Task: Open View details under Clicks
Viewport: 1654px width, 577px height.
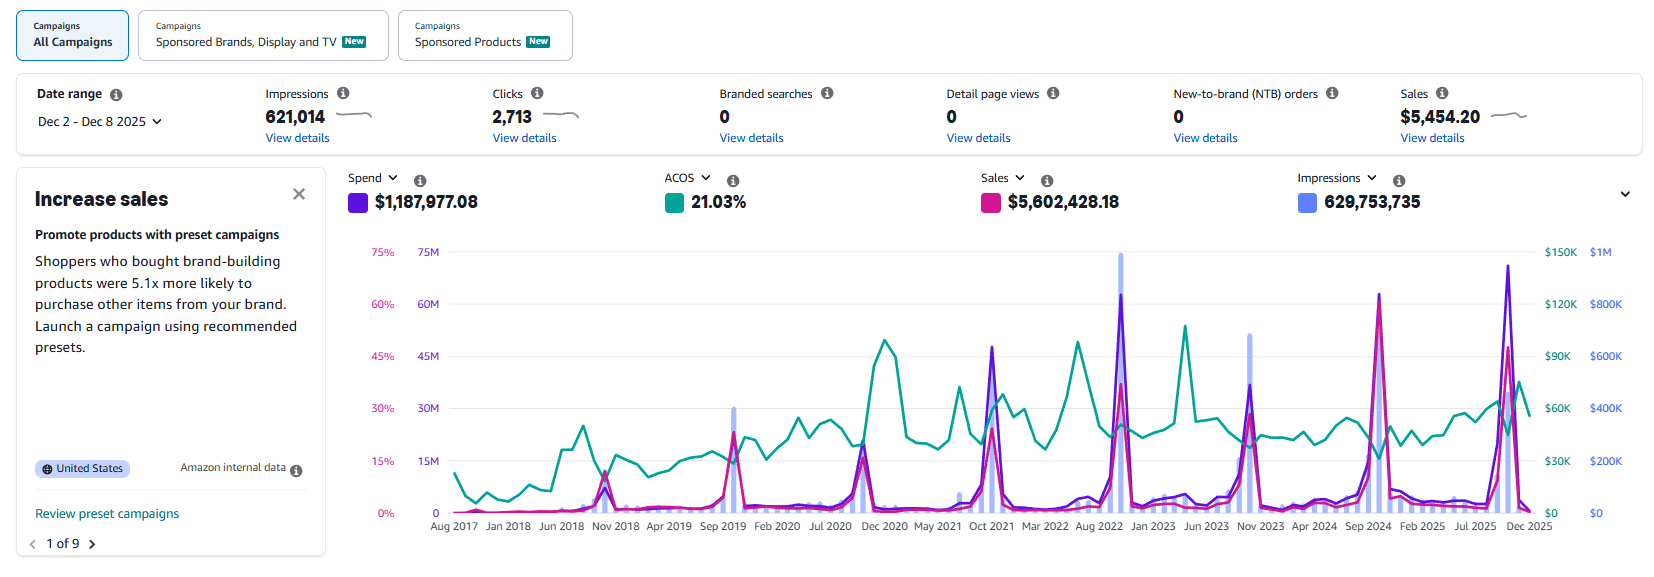Action: coord(524,138)
